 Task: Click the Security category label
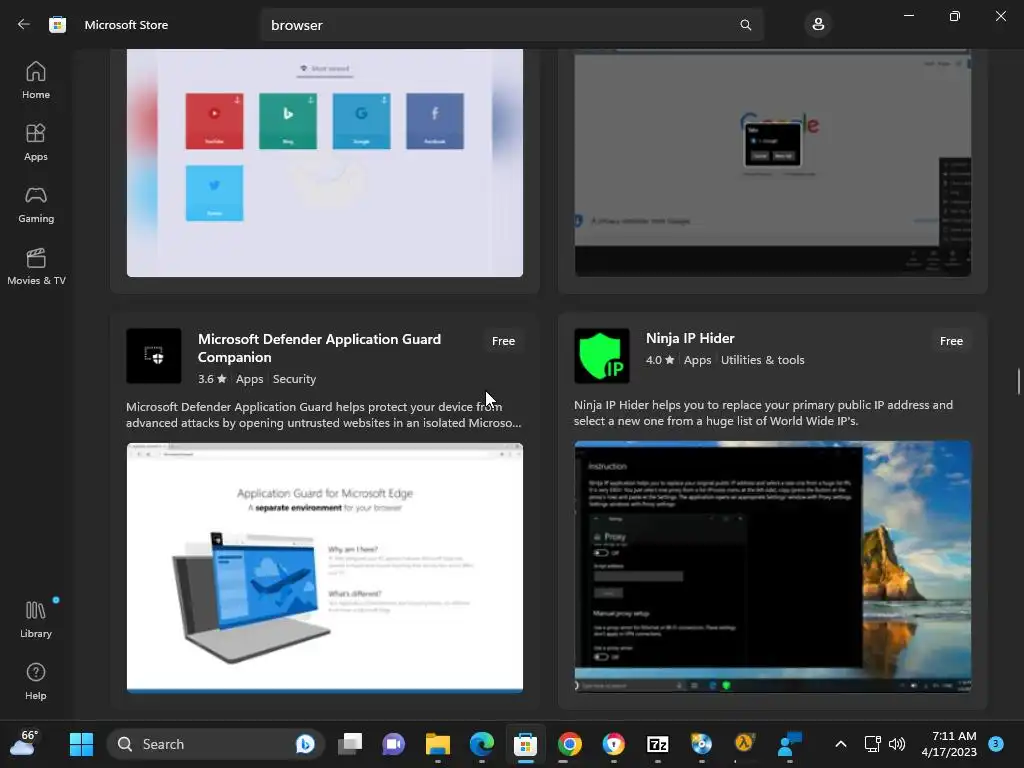294,379
